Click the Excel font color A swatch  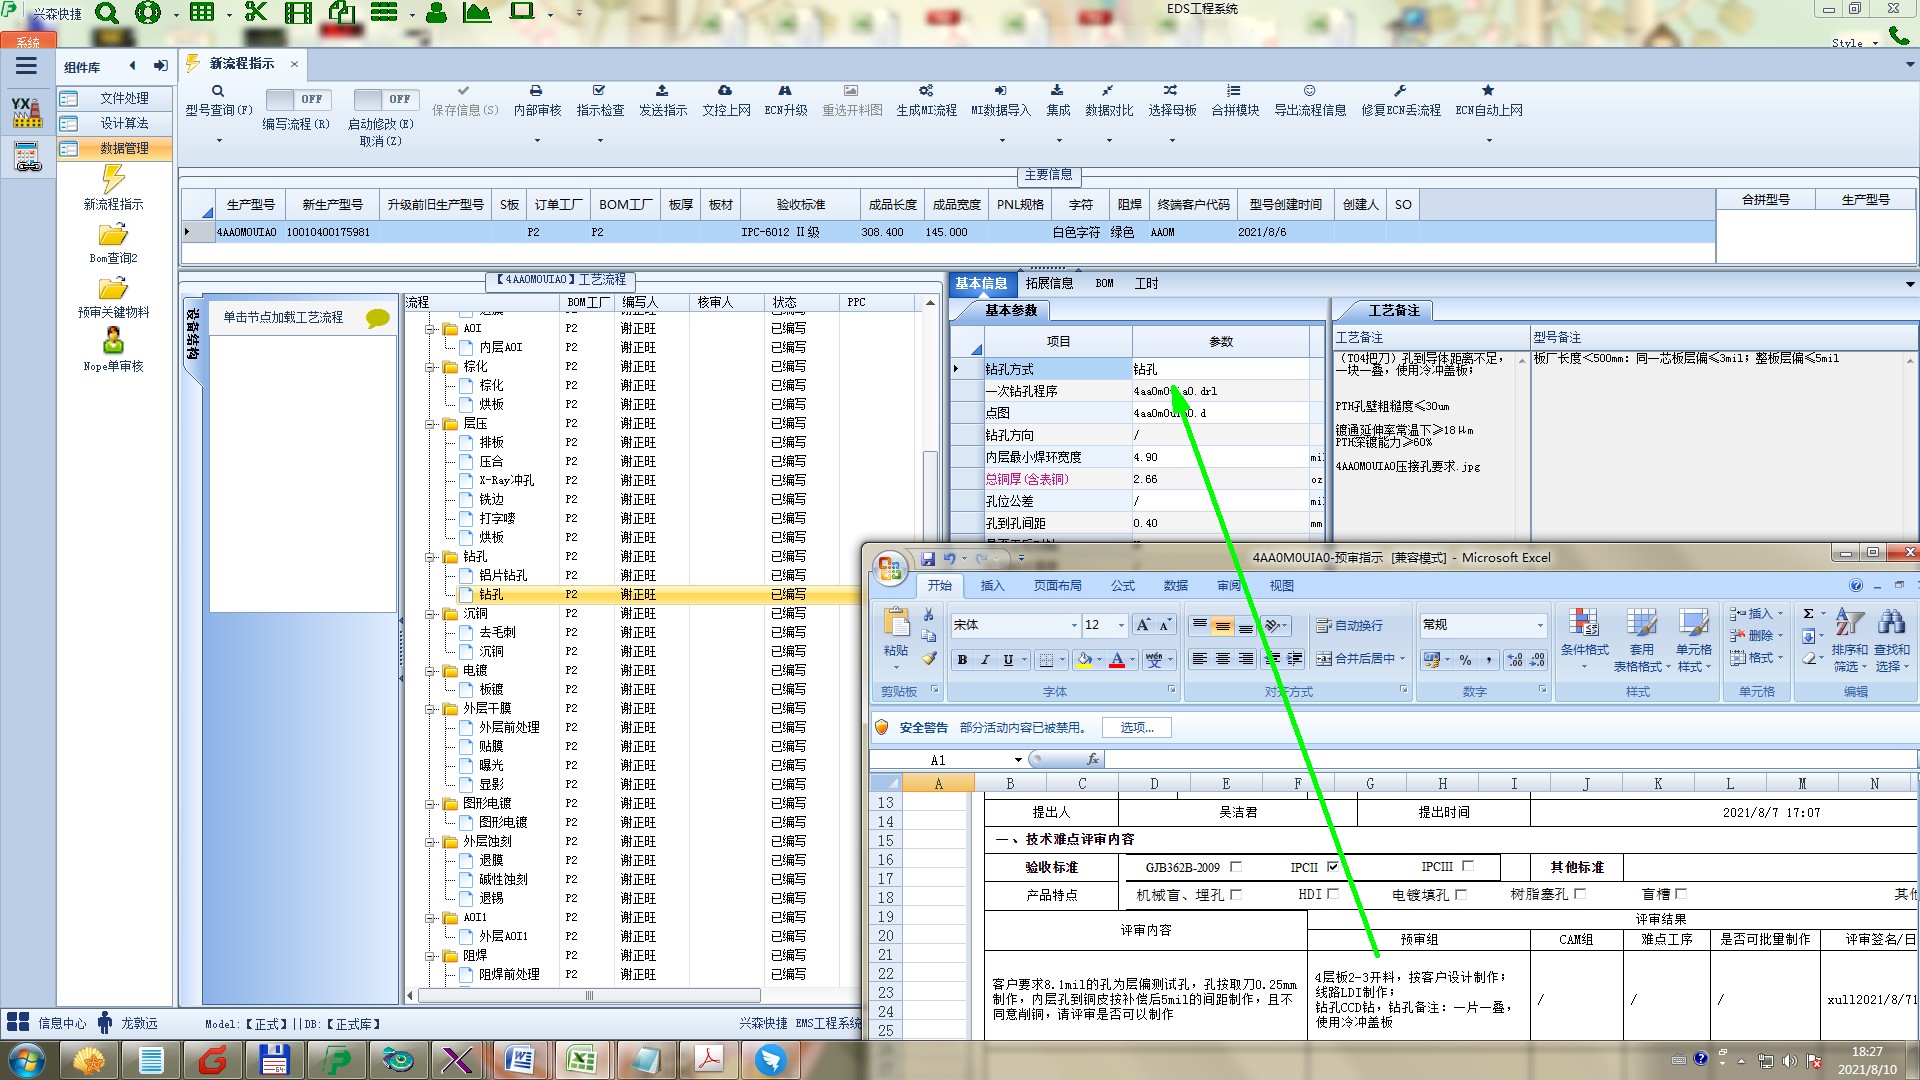1116,660
